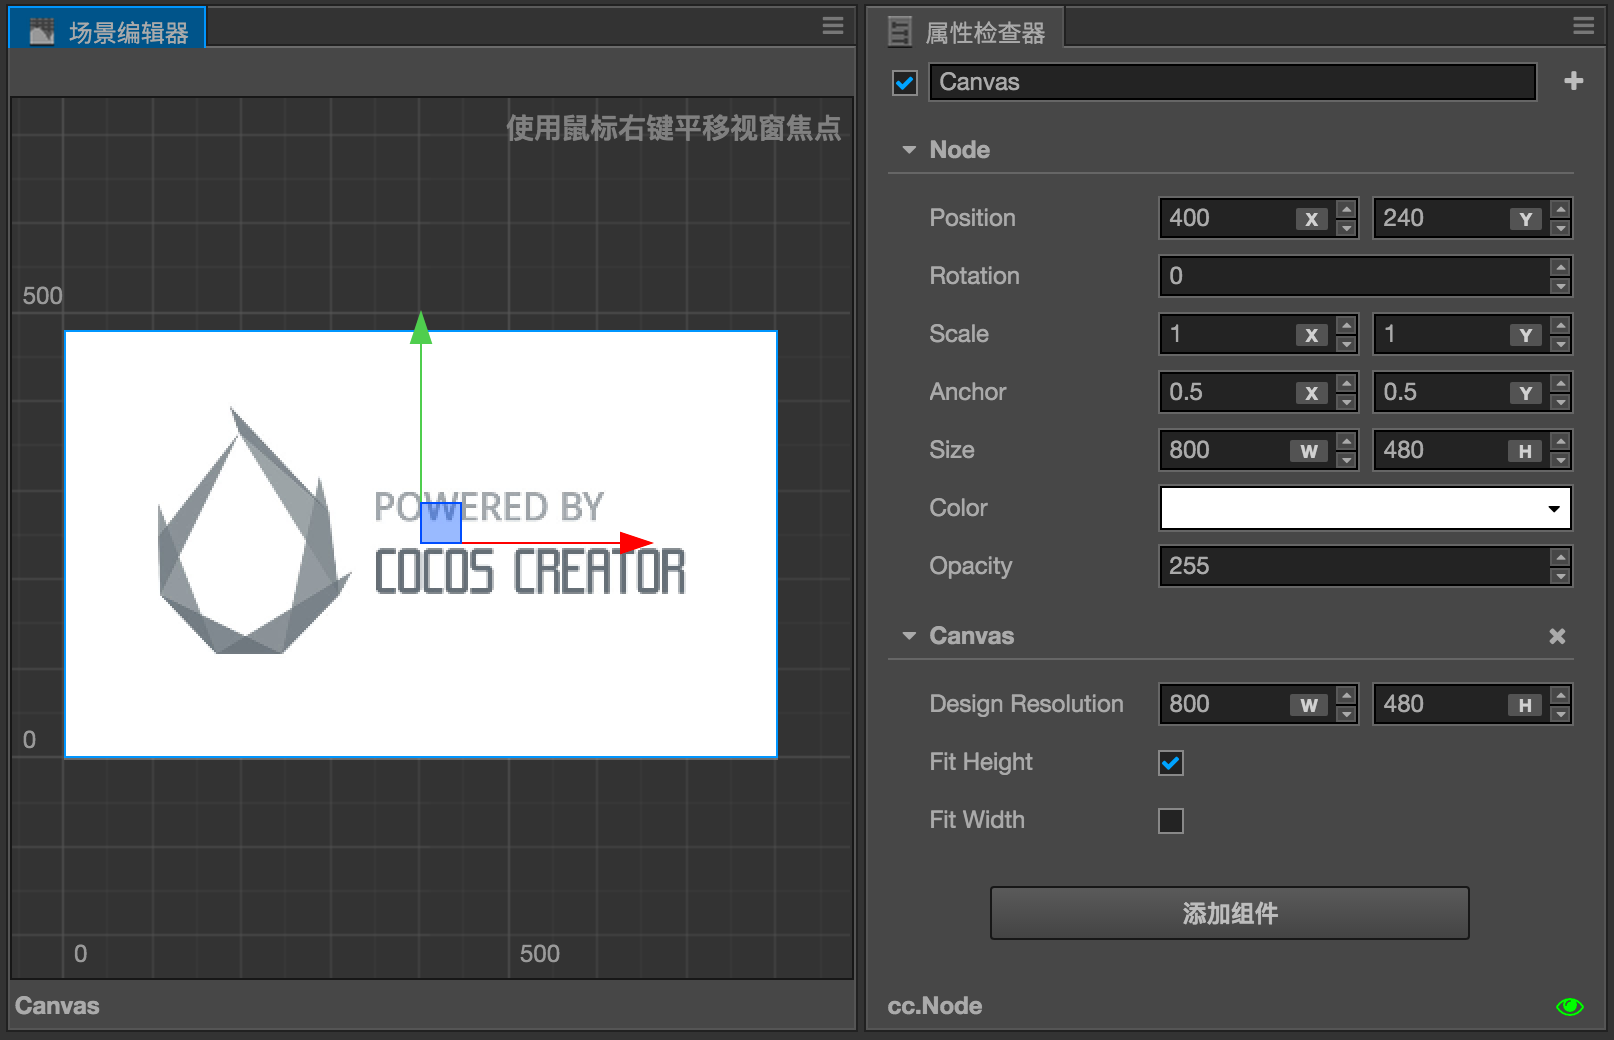
Task: Enable the Fit Width checkbox
Action: [x=1171, y=821]
